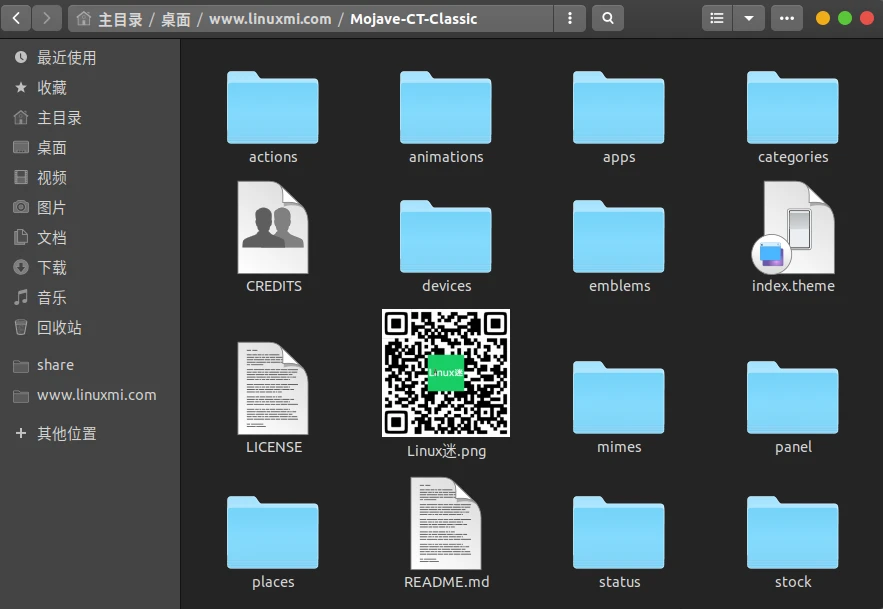Select the Linux迷.png QR code thumbnail

446,373
